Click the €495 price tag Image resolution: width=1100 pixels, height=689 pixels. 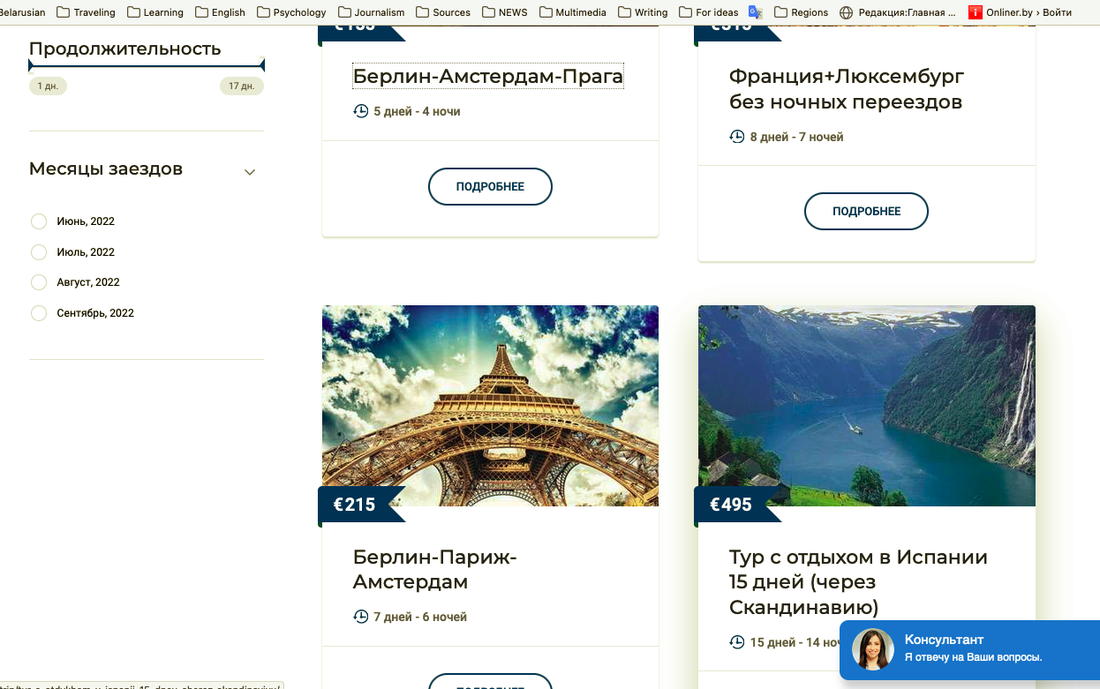tap(735, 504)
